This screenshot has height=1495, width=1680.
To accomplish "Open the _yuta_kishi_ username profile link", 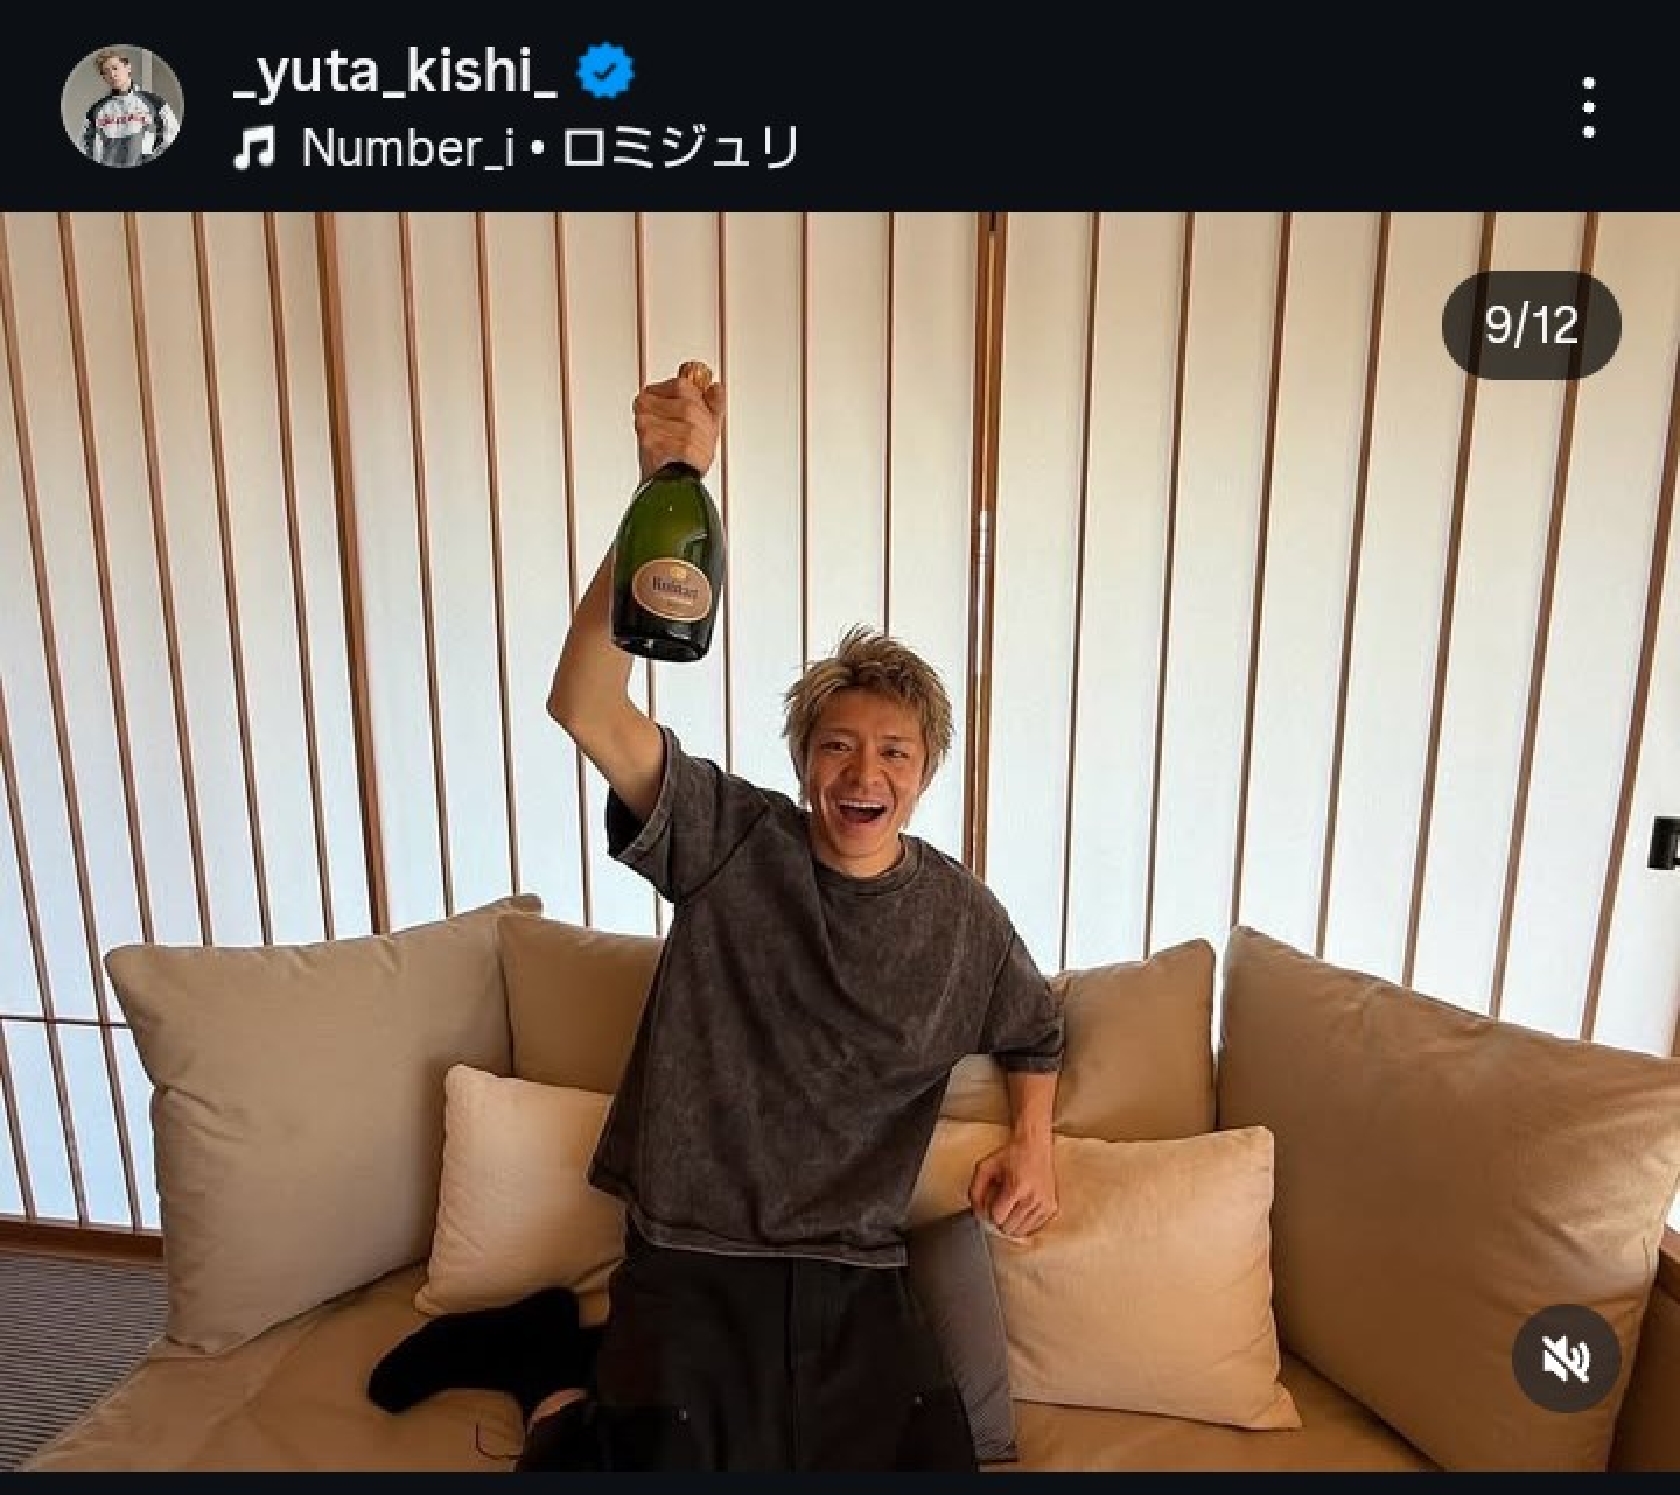I will click(395, 73).
